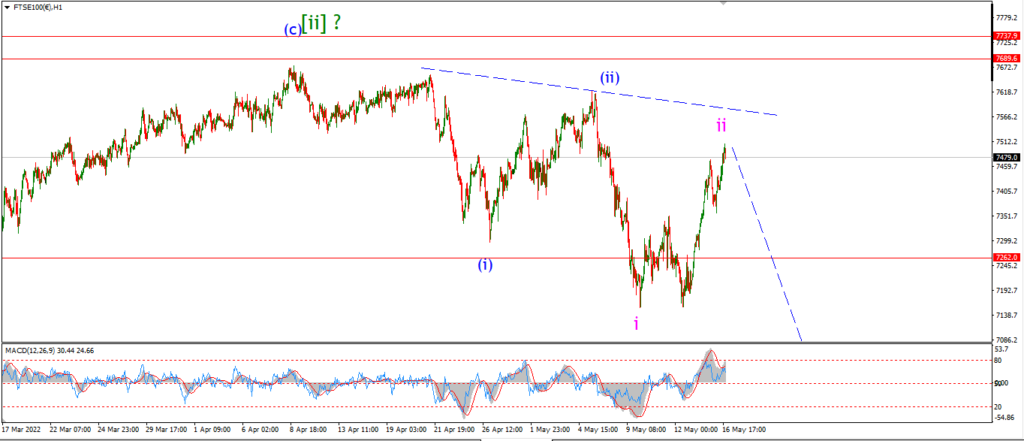The height and width of the screenshot is (441, 1024).
Task: Click the 7086.2 price scale value
Action: click(x=1006, y=340)
